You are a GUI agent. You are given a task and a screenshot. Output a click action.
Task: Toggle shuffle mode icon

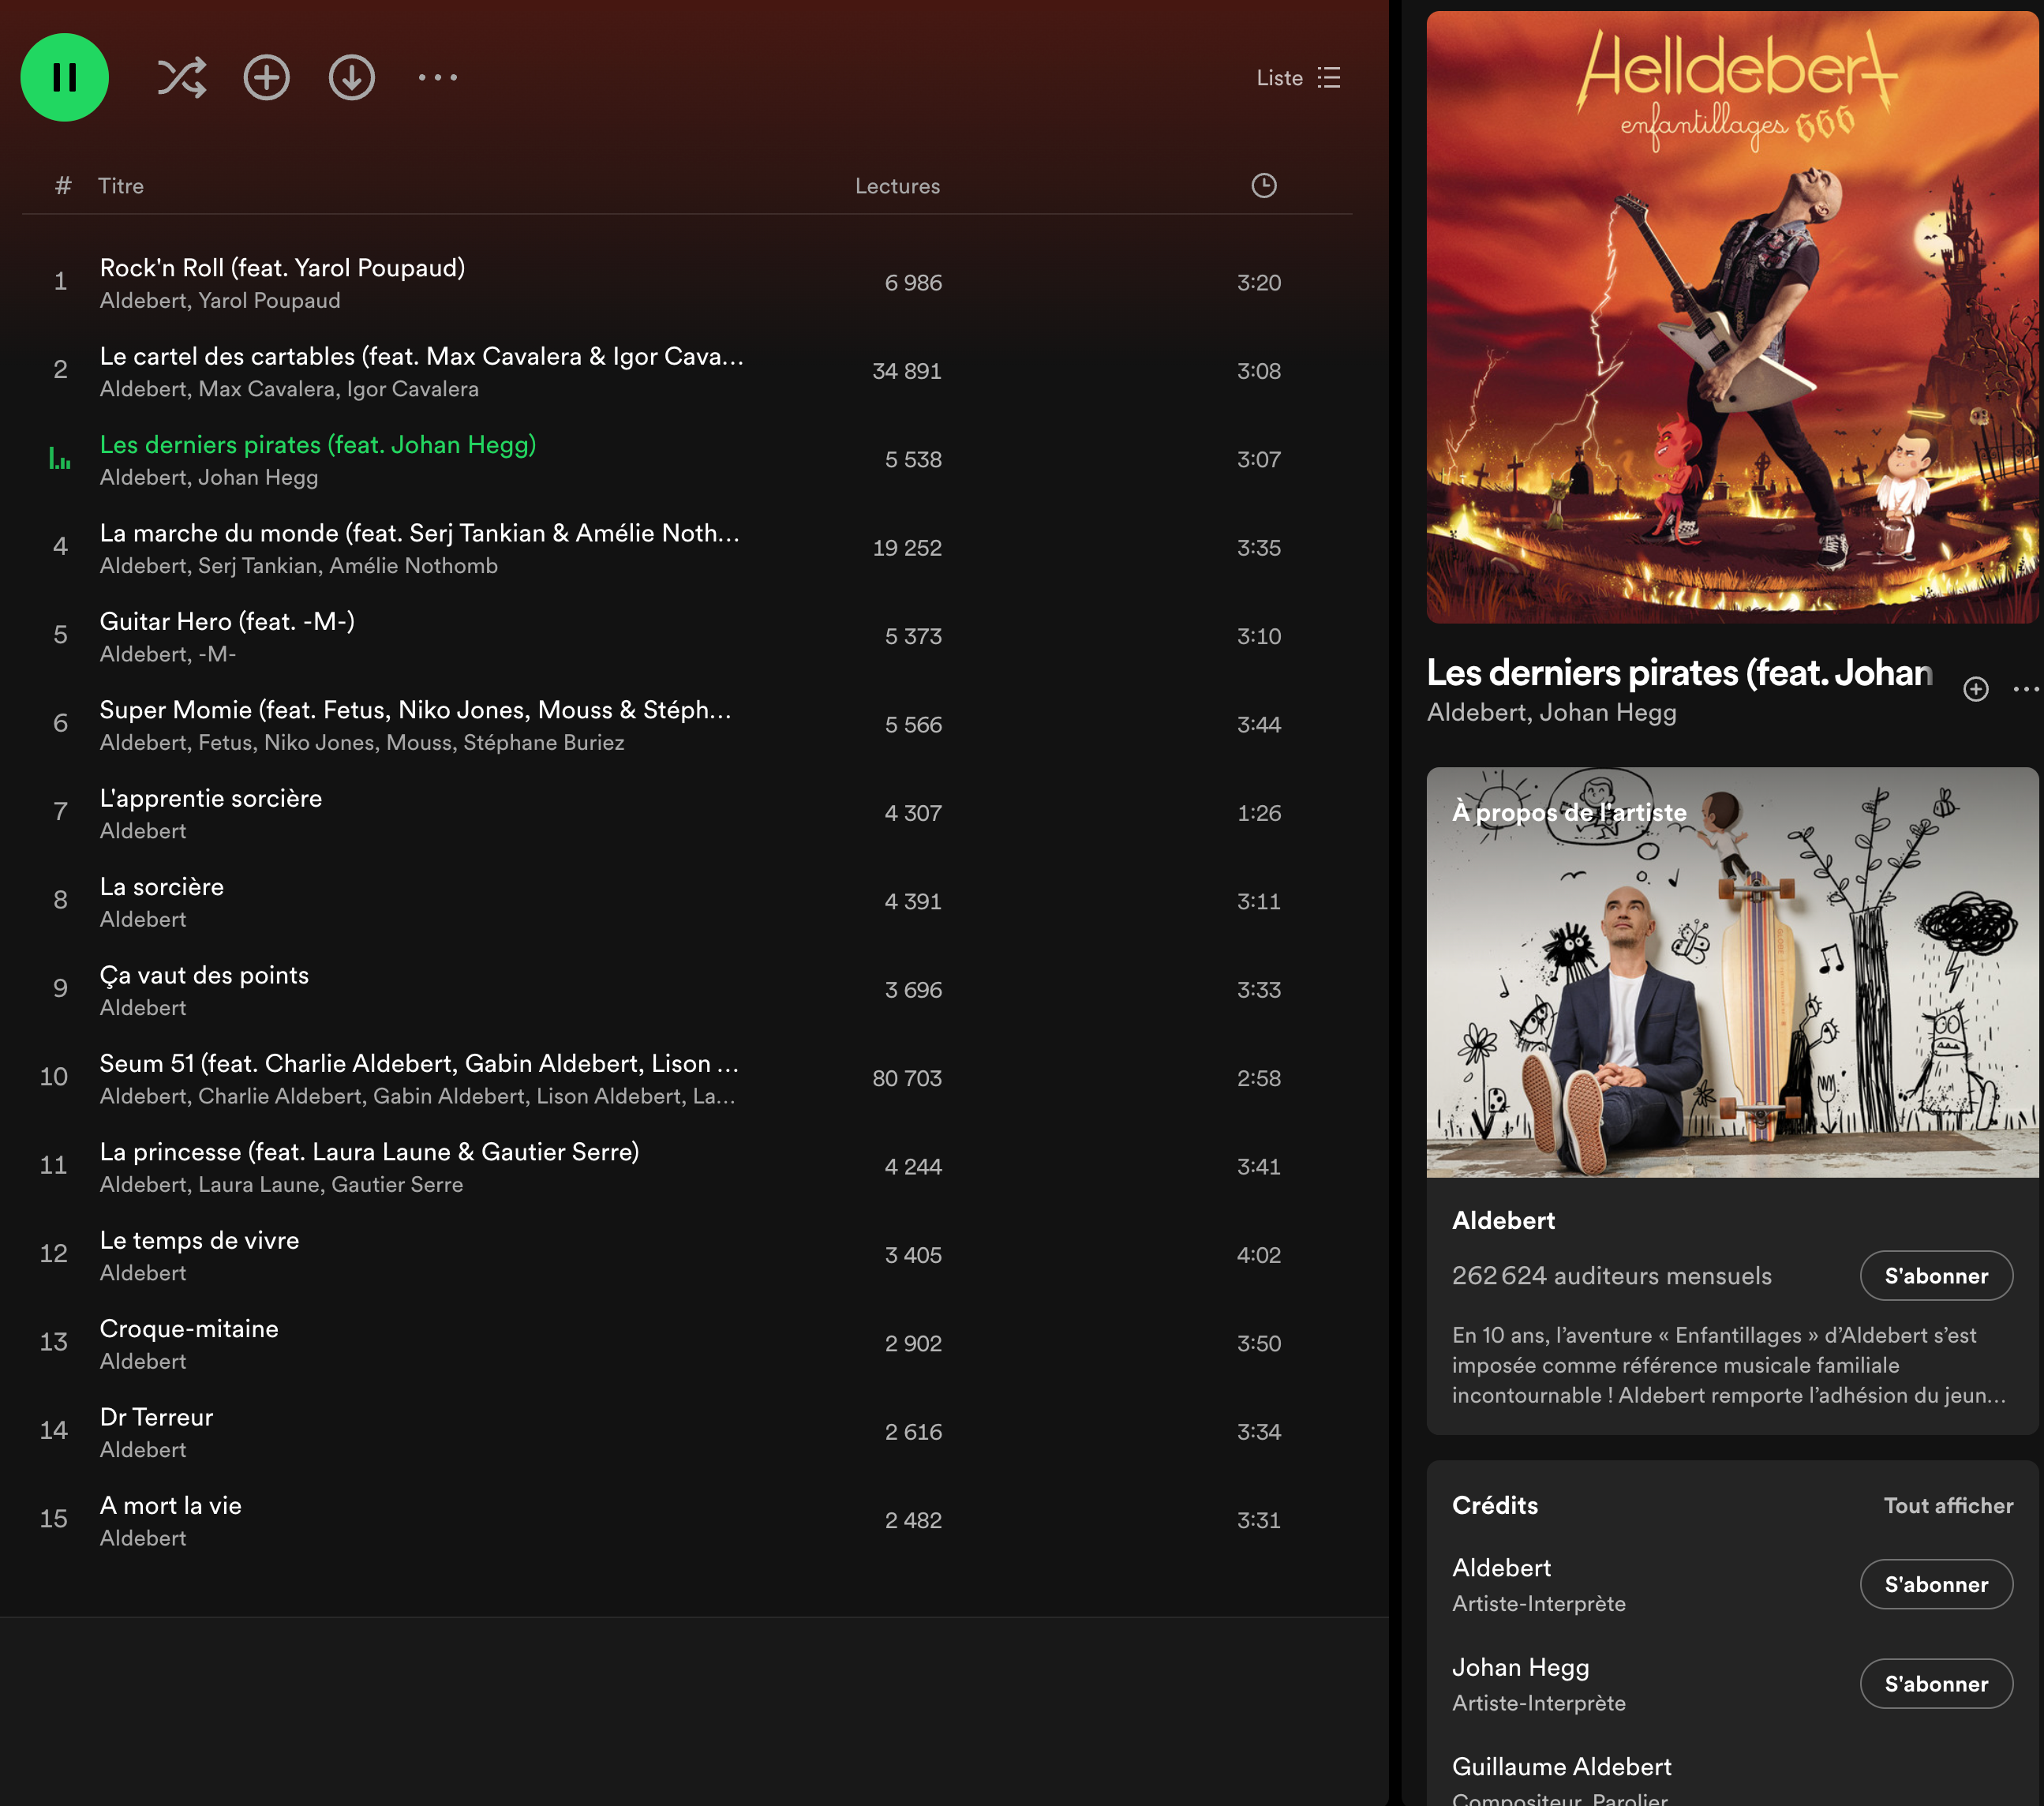click(181, 78)
